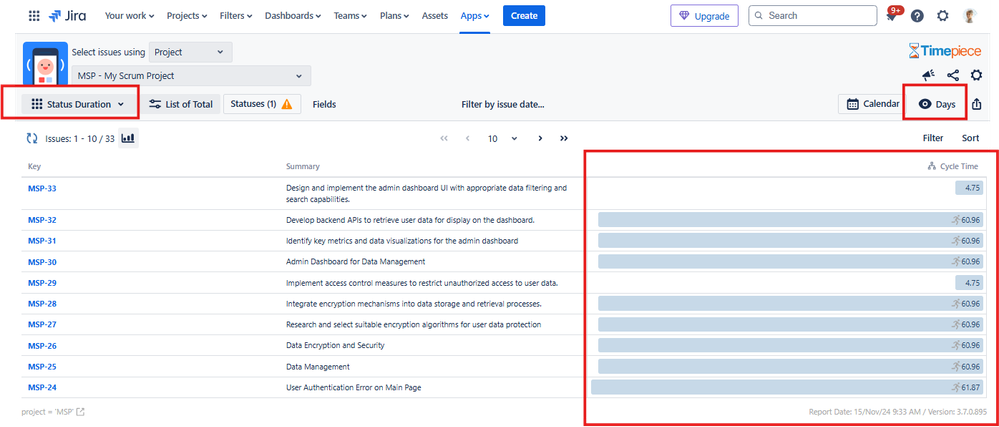
Task: Open the help question mark icon
Action: coord(917,16)
